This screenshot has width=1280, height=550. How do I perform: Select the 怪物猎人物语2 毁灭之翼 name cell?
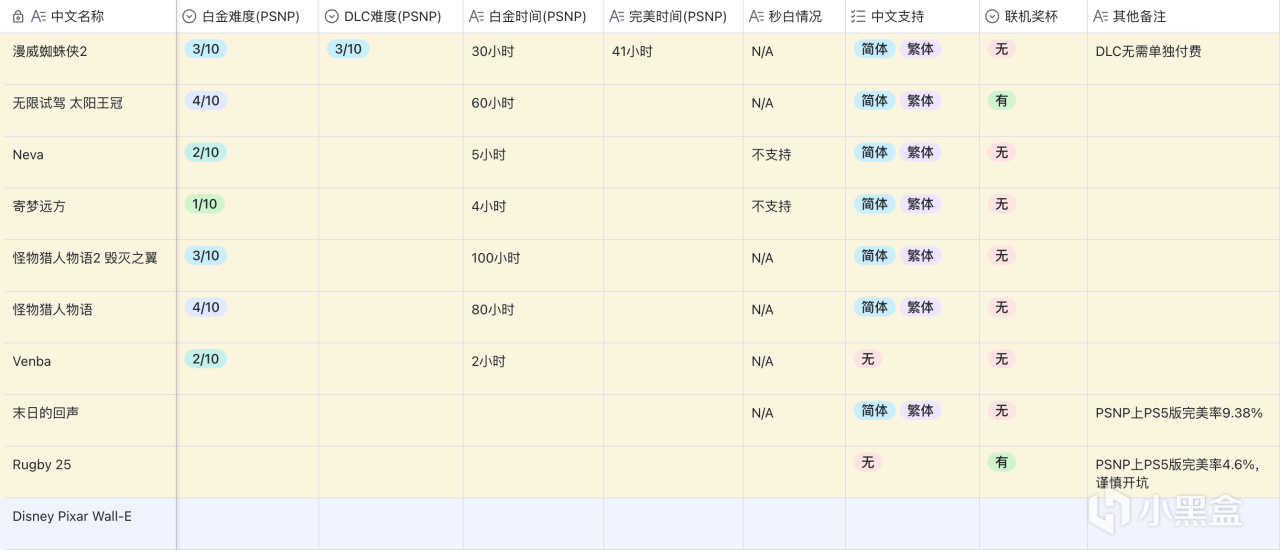pos(88,266)
